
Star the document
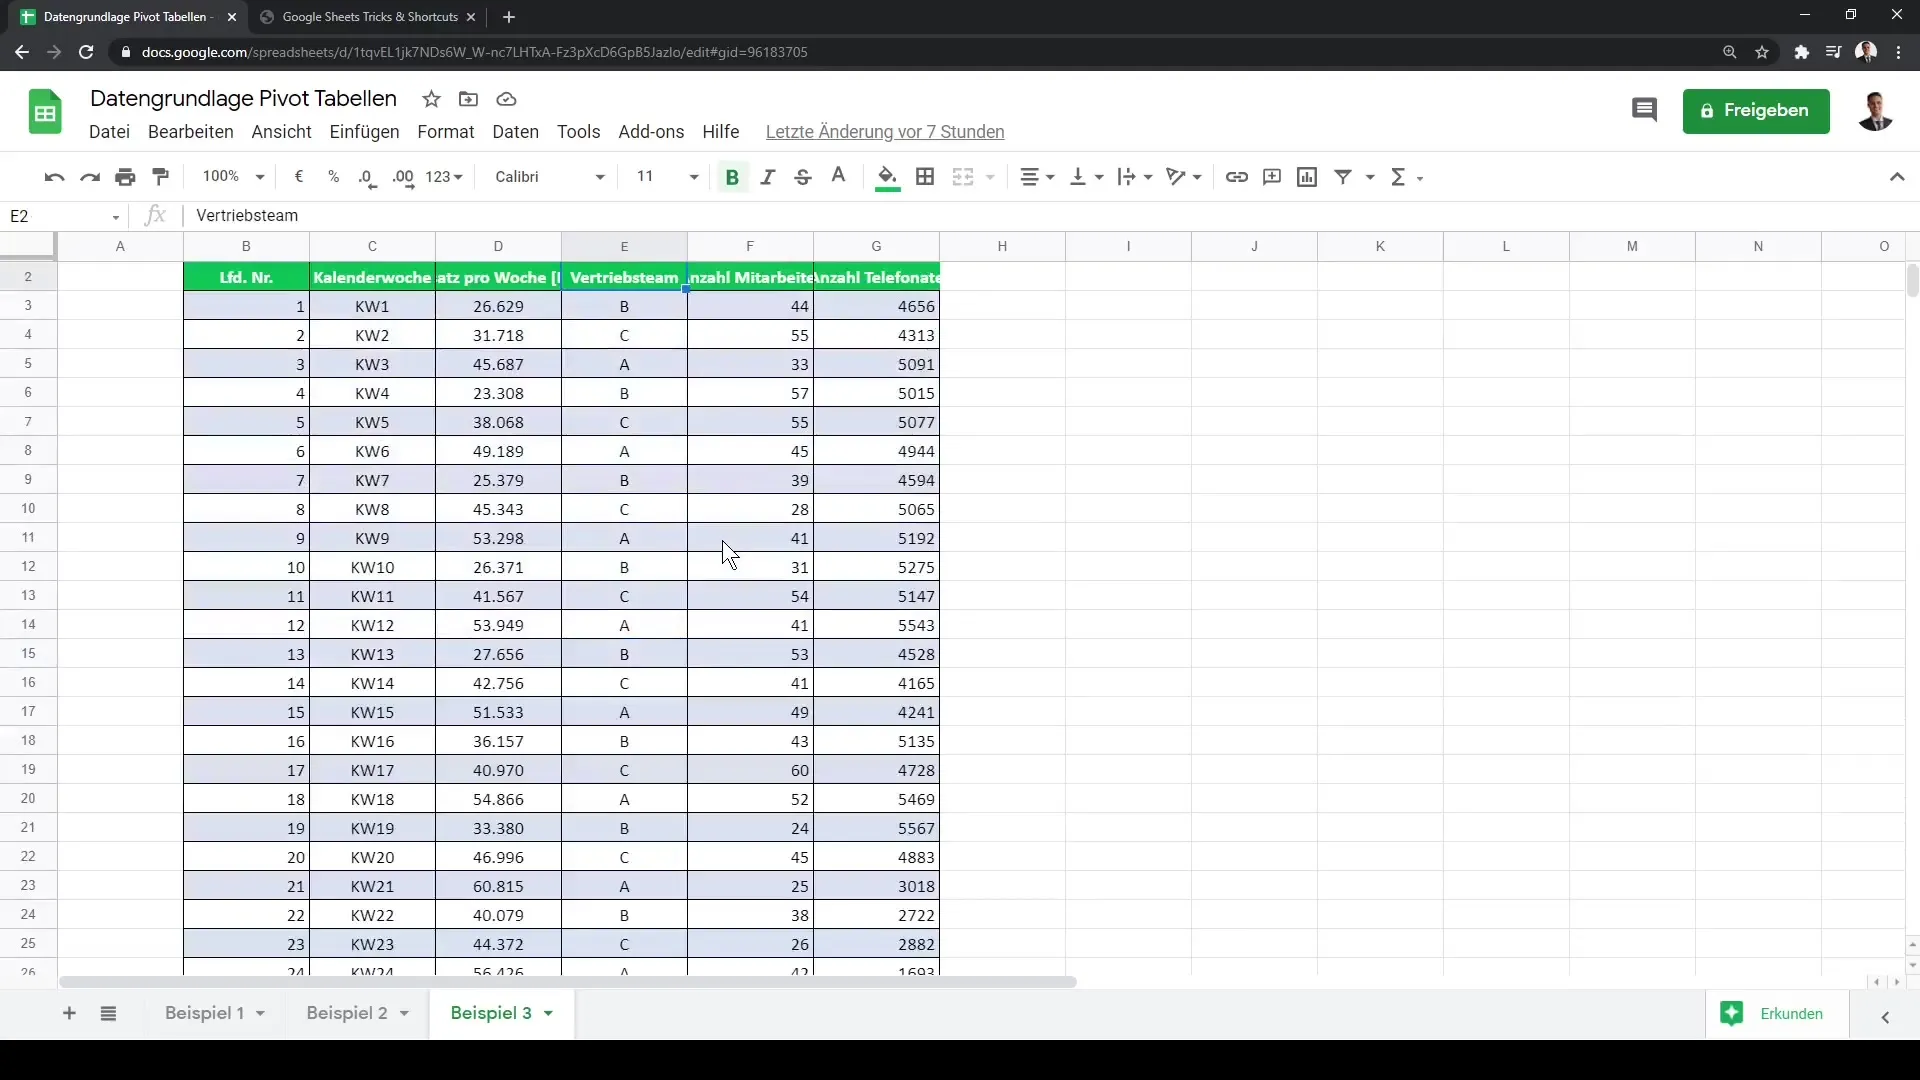(431, 99)
